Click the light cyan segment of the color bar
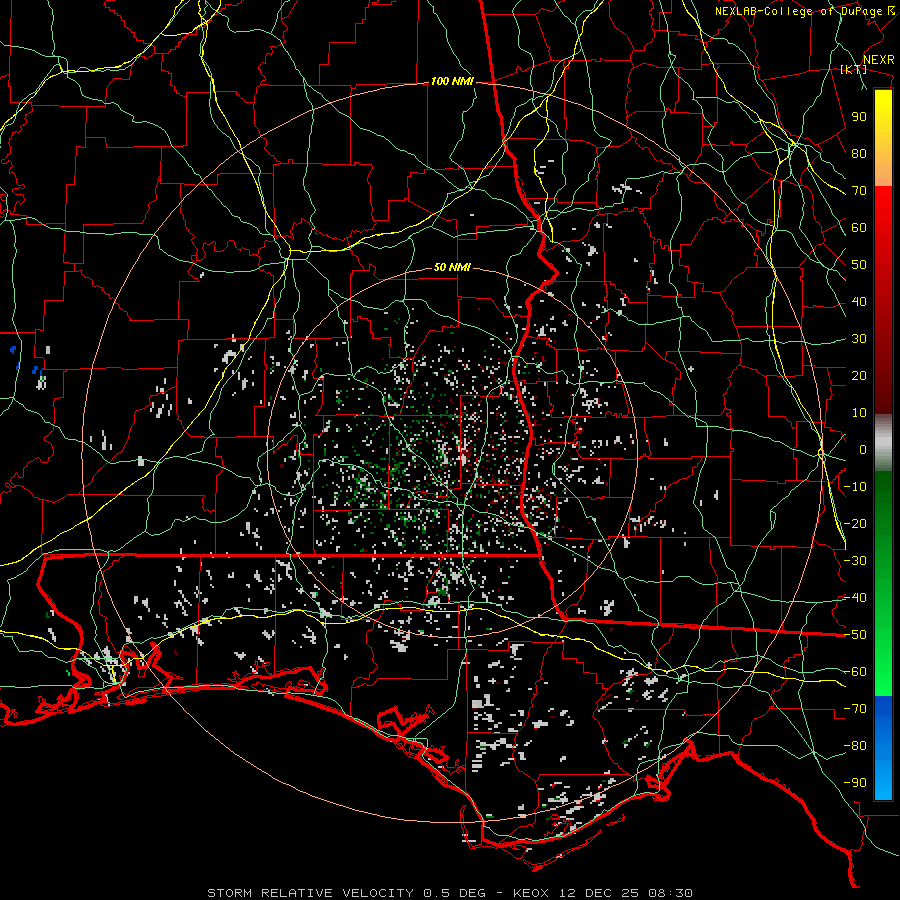Image resolution: width=900 pixels, height=900 pixels. 883,783
